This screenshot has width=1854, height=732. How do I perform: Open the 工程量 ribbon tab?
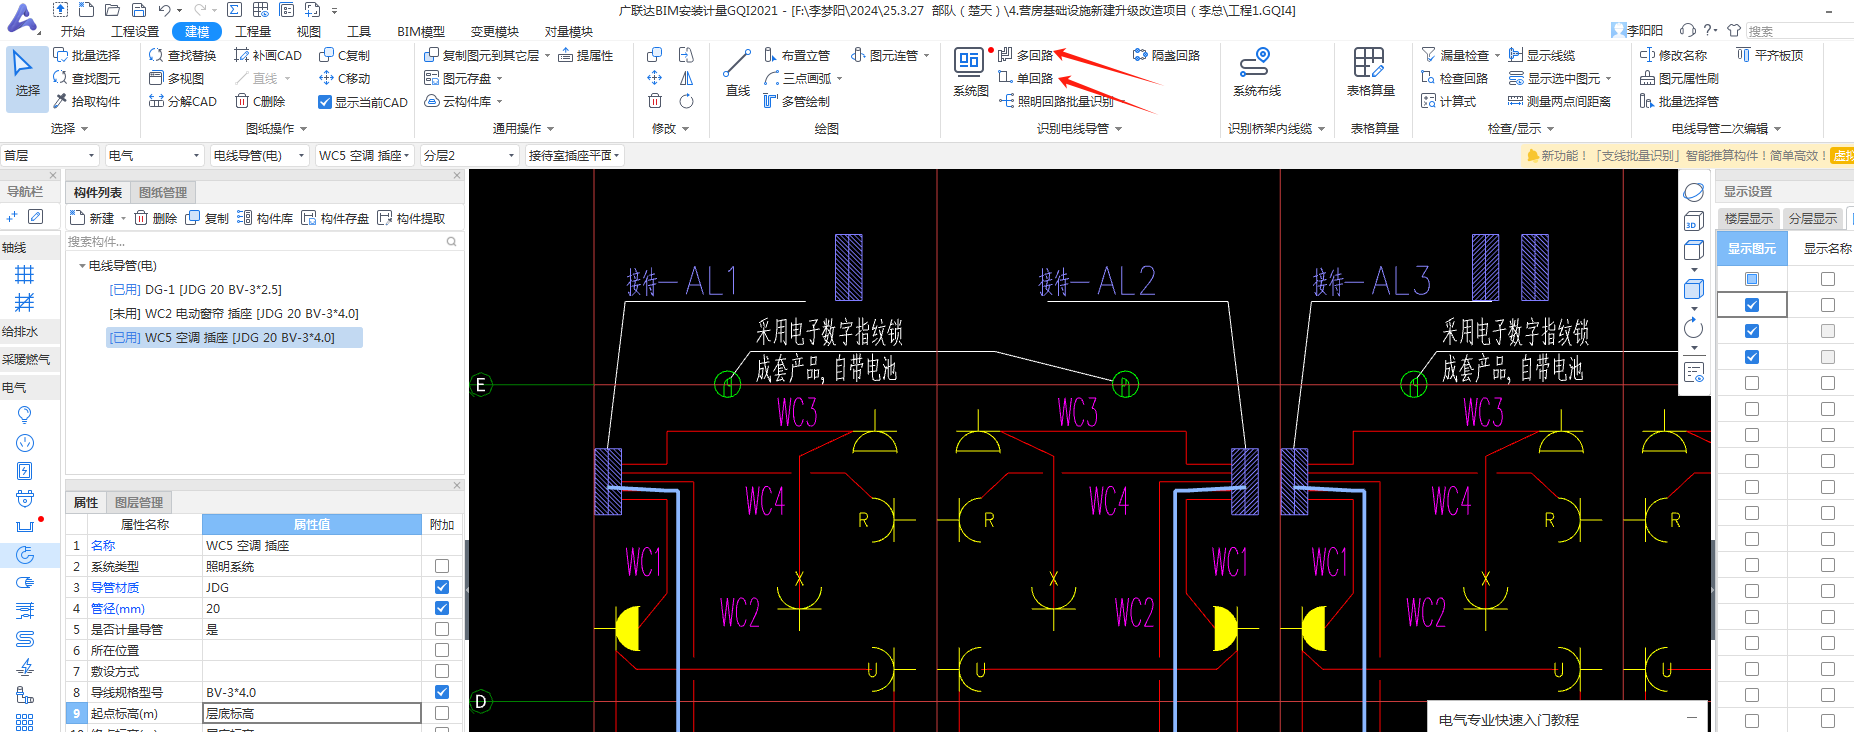253,32
